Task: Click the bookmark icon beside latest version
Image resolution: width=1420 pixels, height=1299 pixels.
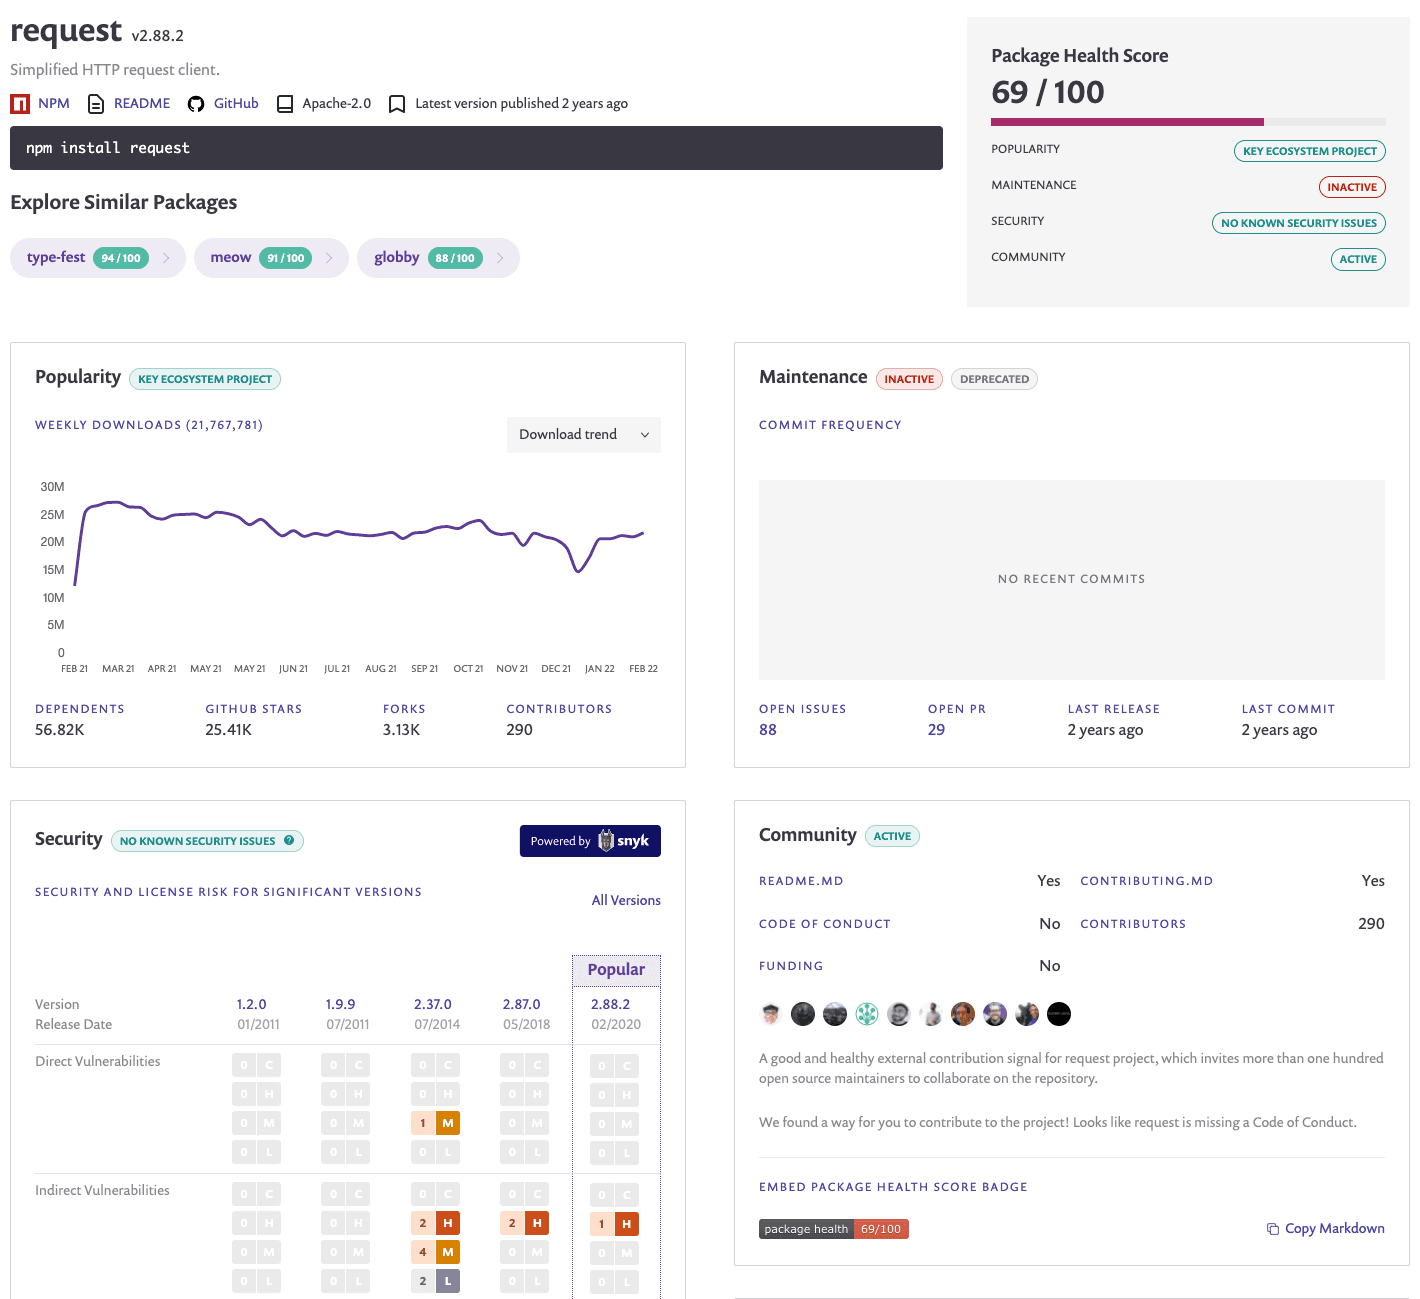Action: (x=397, y=104)
